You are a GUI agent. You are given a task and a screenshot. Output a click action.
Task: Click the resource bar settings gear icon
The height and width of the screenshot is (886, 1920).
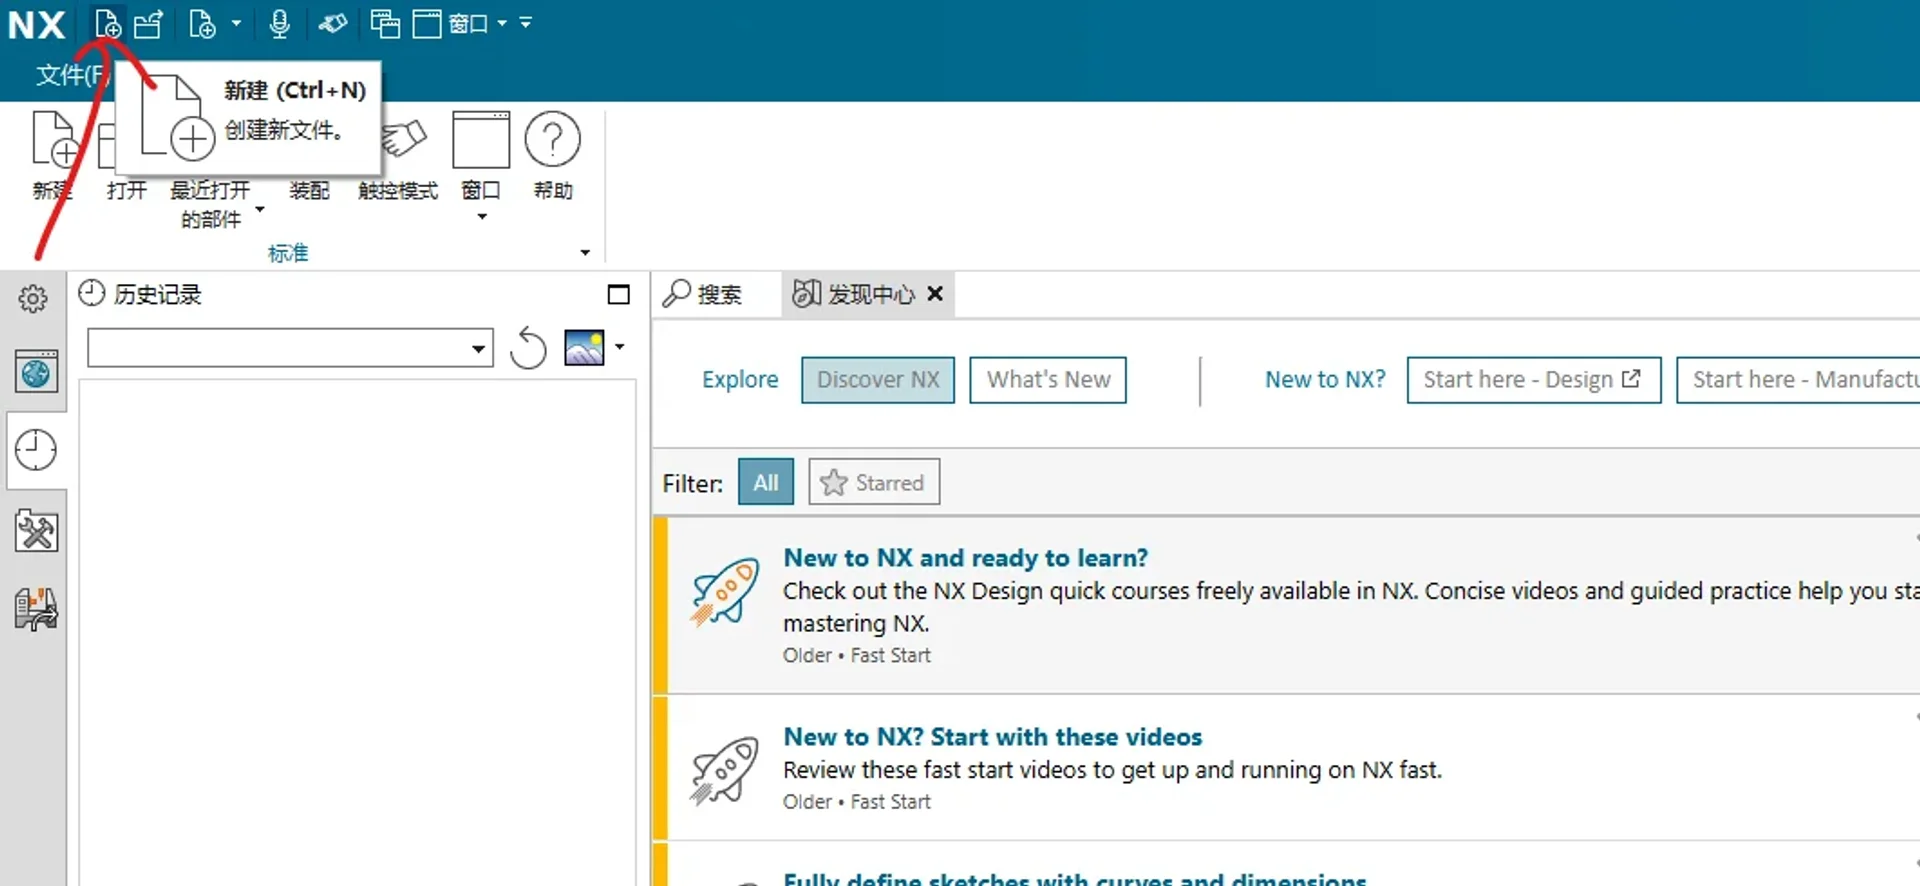pyautogui.click(x=33, y=298)
